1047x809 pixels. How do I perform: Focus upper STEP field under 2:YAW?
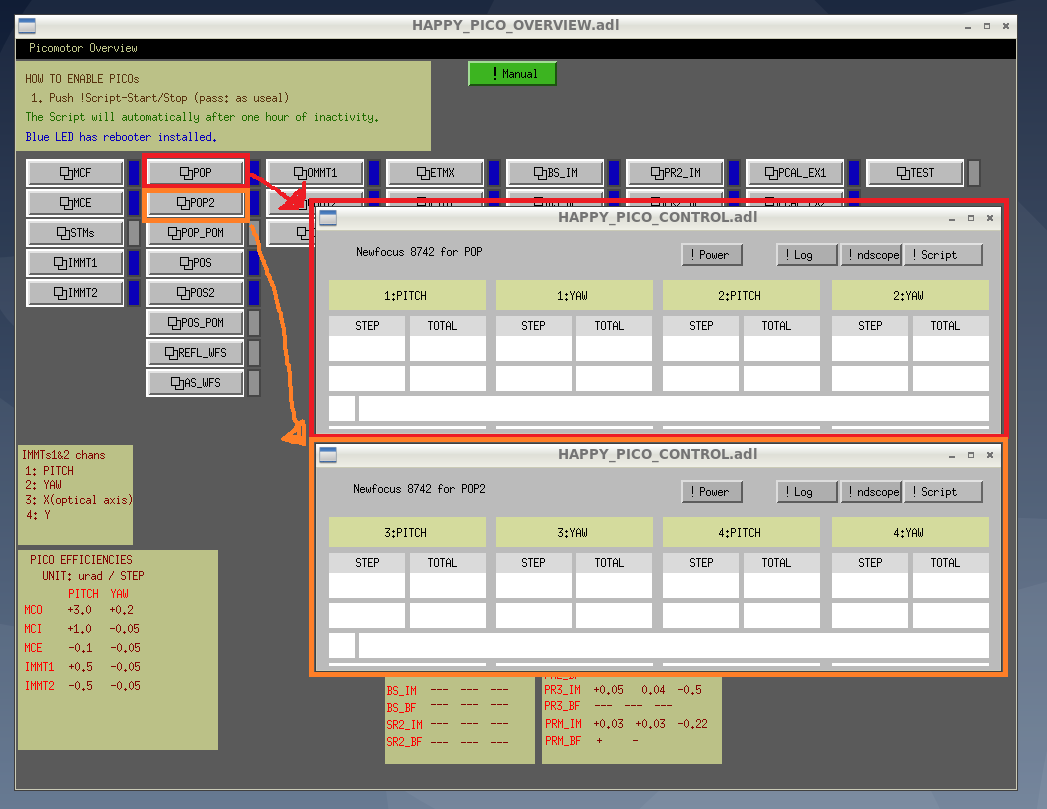[x=870, y=348]
